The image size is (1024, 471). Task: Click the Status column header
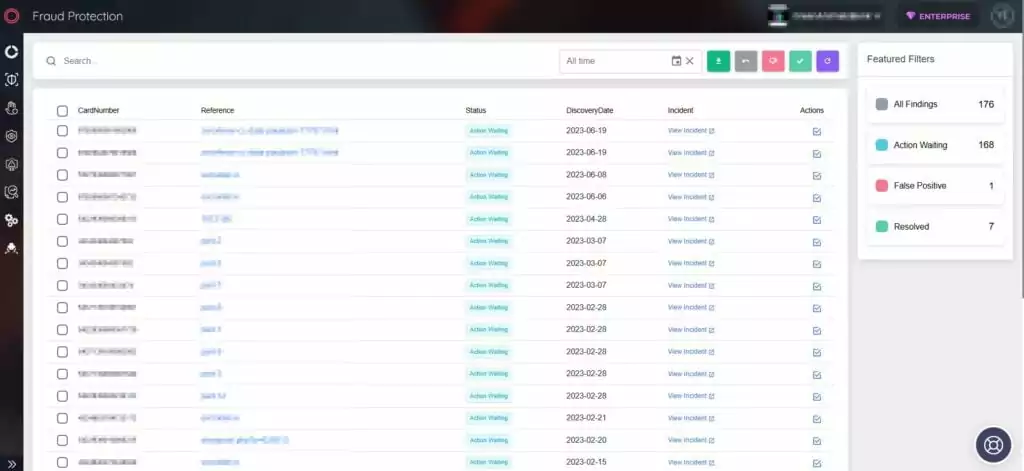coord(475,110)
